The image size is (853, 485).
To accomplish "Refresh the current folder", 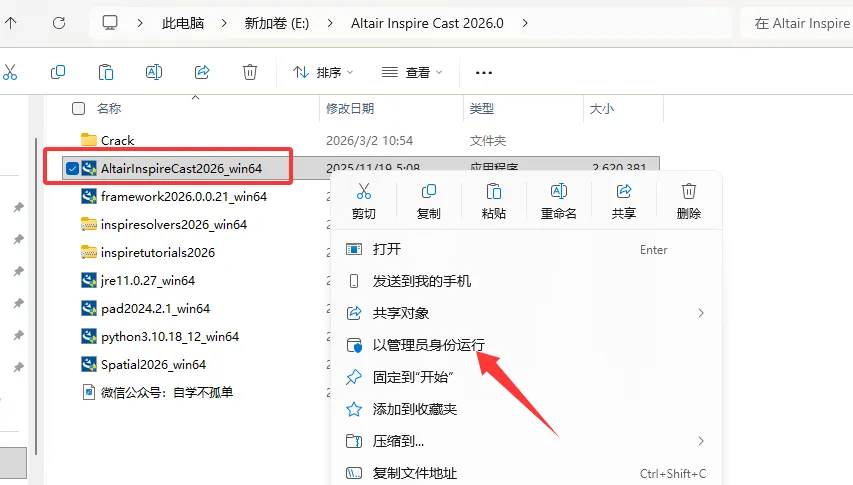I will coord(59,23).
